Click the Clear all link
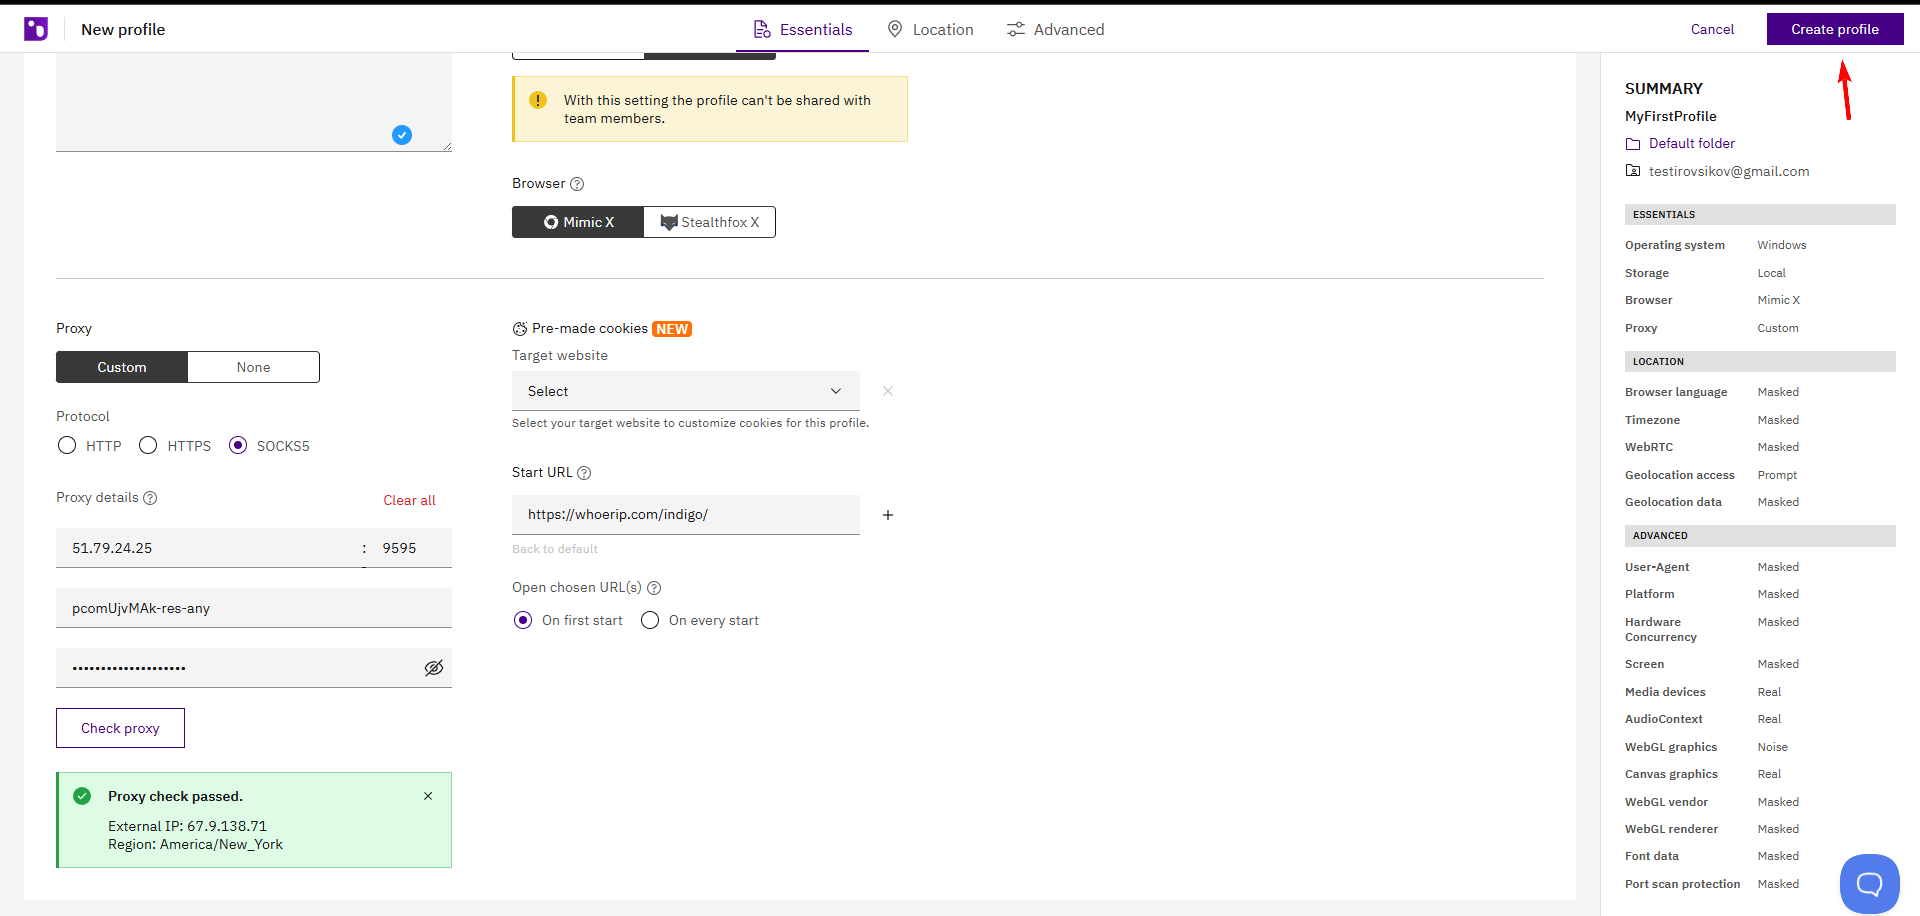1920x916 pixels. click(409, 500)
